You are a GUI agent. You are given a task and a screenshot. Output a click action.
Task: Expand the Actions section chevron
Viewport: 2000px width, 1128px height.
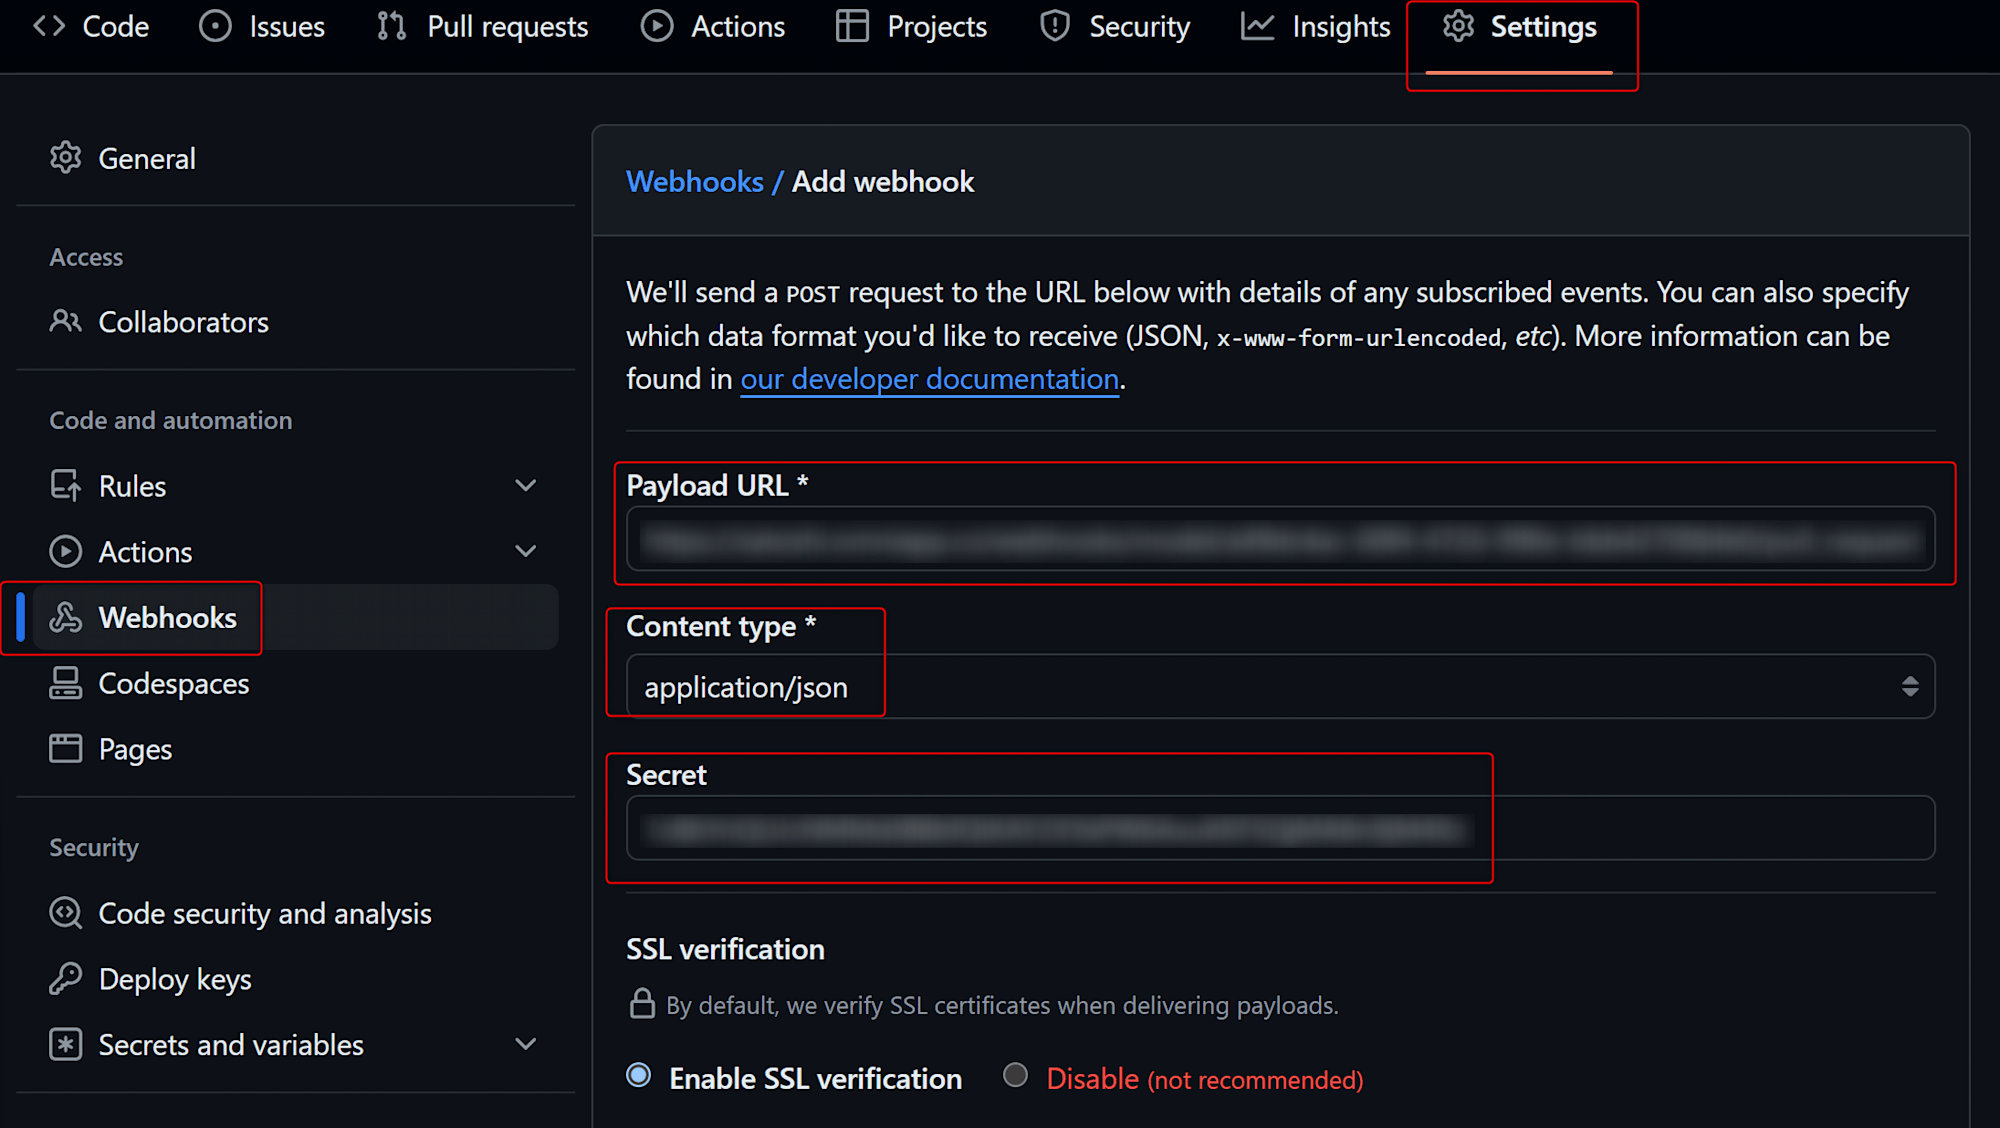[x=527, y=550]
